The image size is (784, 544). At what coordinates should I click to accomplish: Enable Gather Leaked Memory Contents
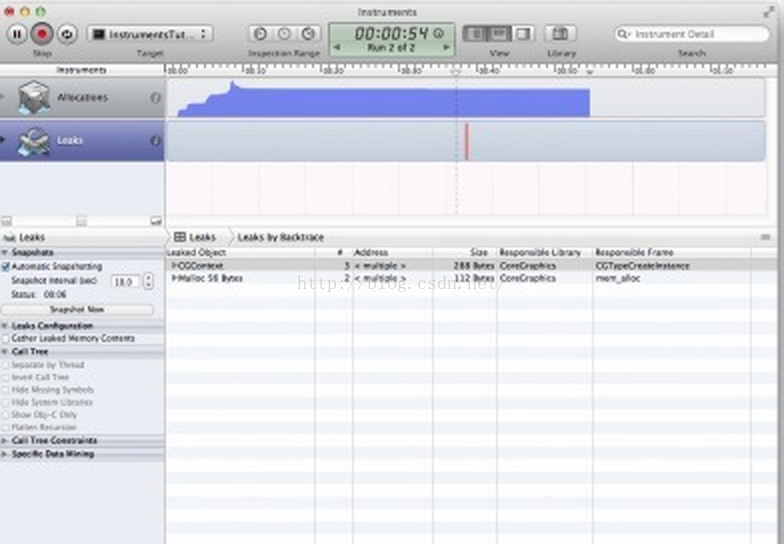(x=6, y=338)
